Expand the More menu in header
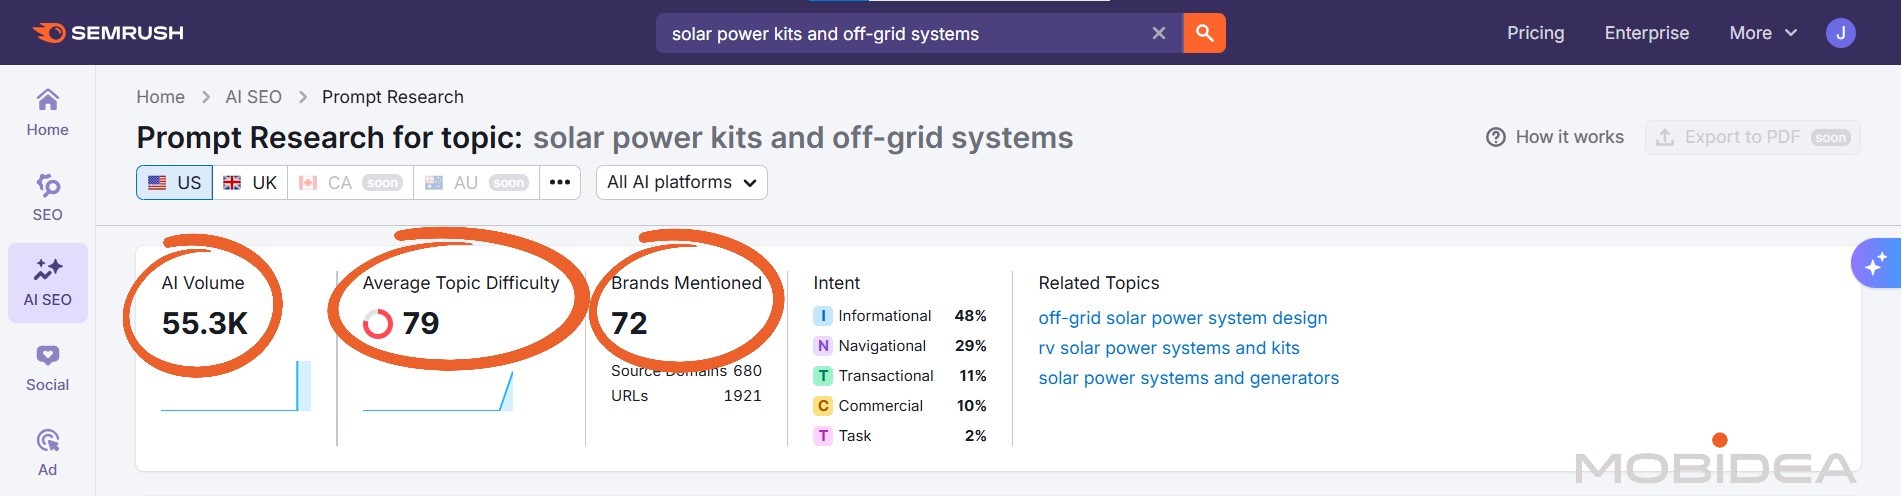This screenshot has width=1902, height=496. click(x=1762, y=33)
